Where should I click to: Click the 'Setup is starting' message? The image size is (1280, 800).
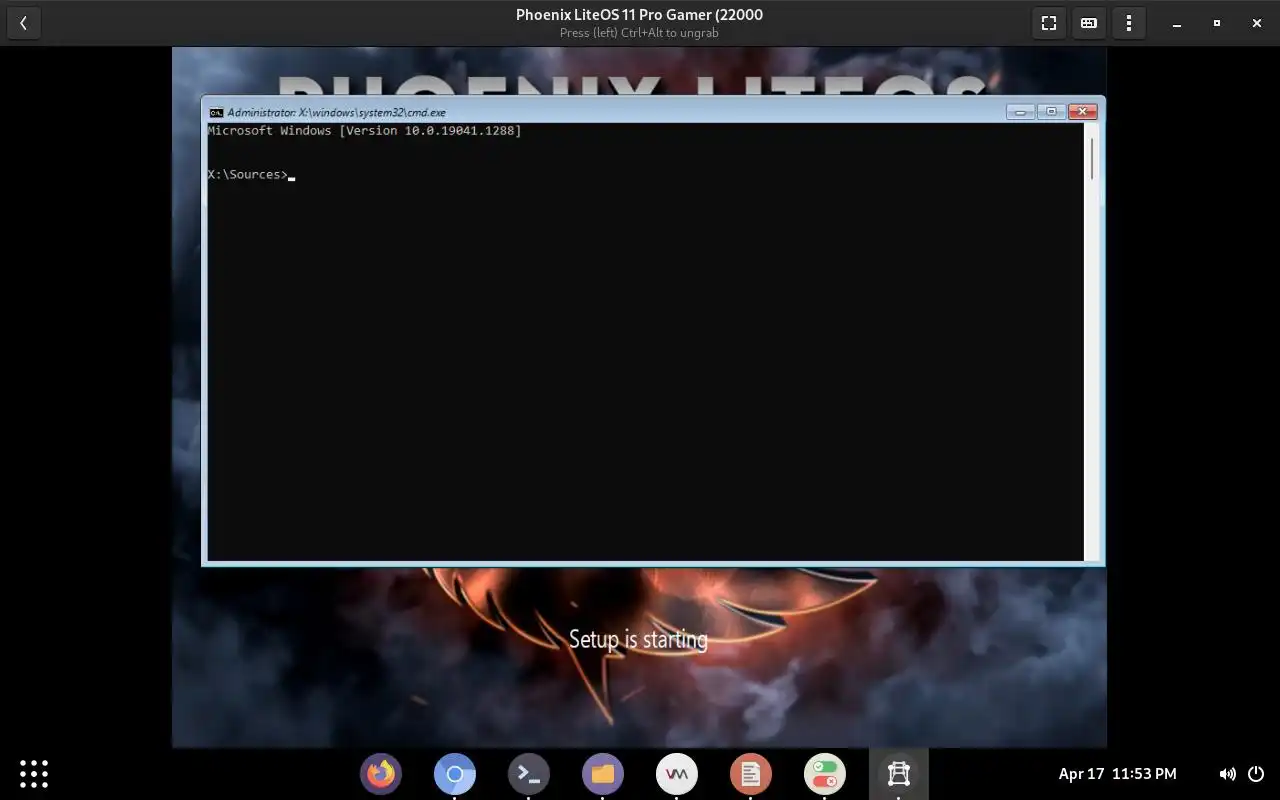(638, 639)
